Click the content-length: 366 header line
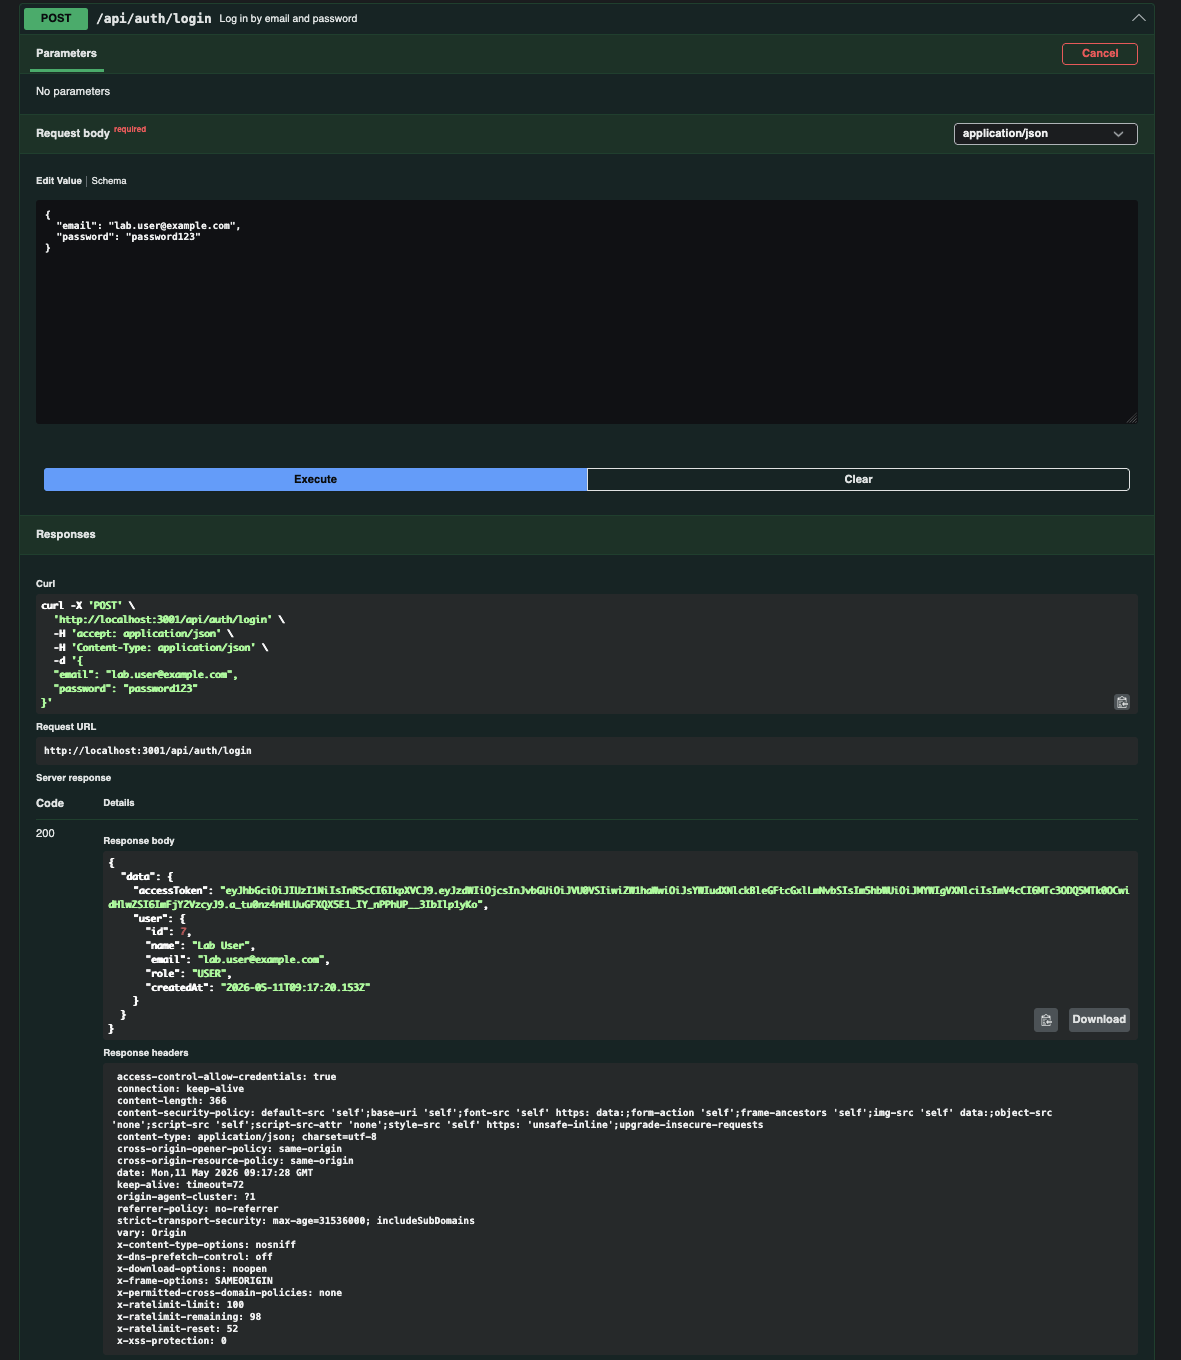This screenshot has height=1360, width=1181. pyautogui.click(x=172, y=1101)
